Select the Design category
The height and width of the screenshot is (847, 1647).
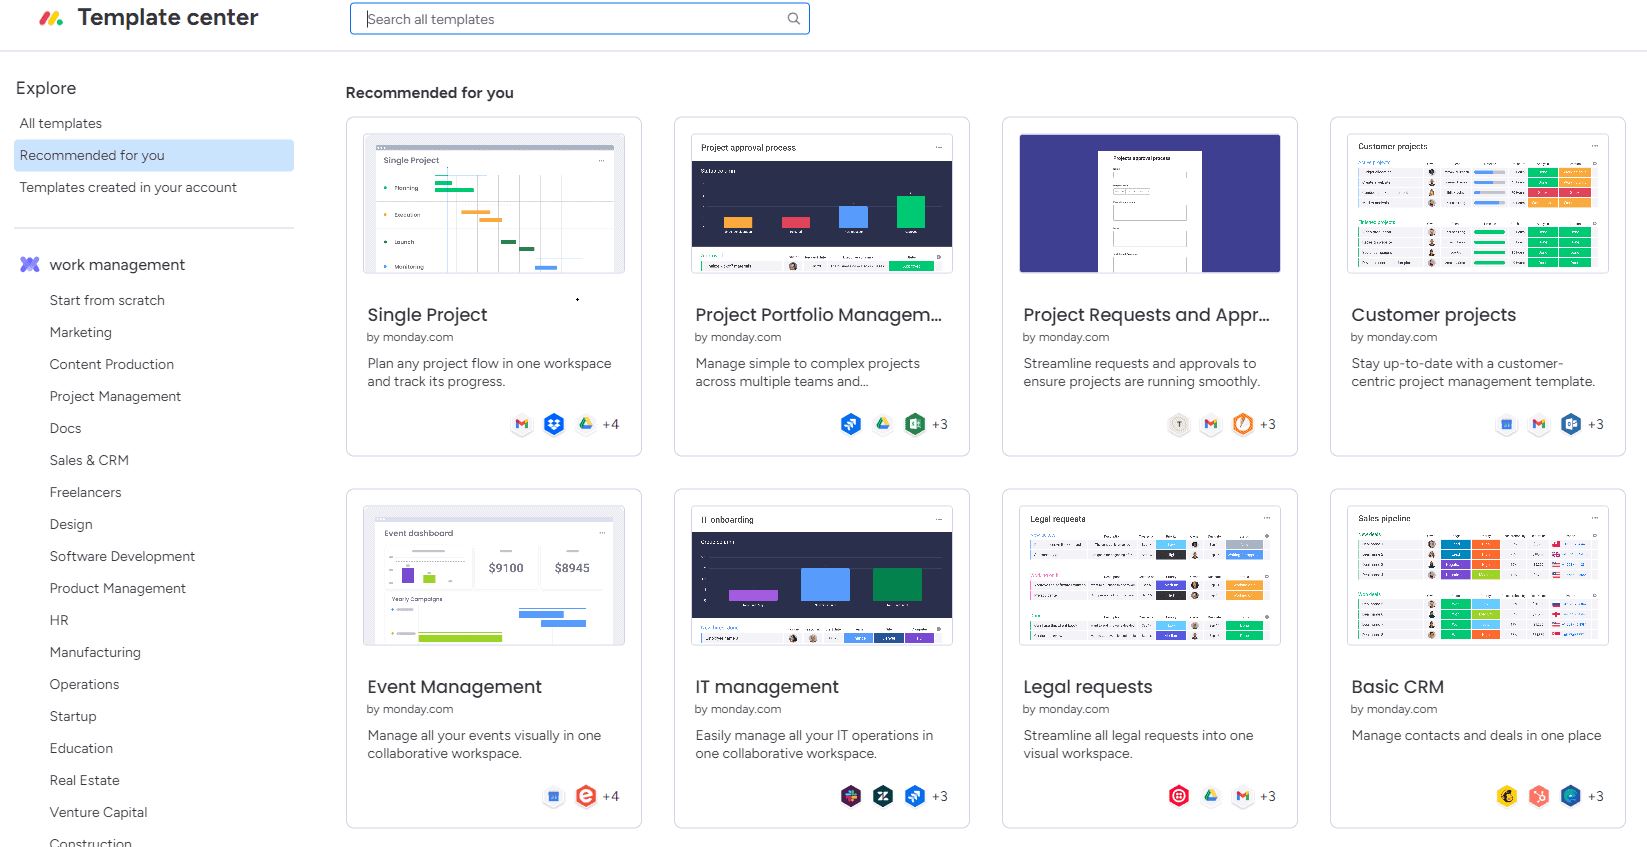[71, 524]
